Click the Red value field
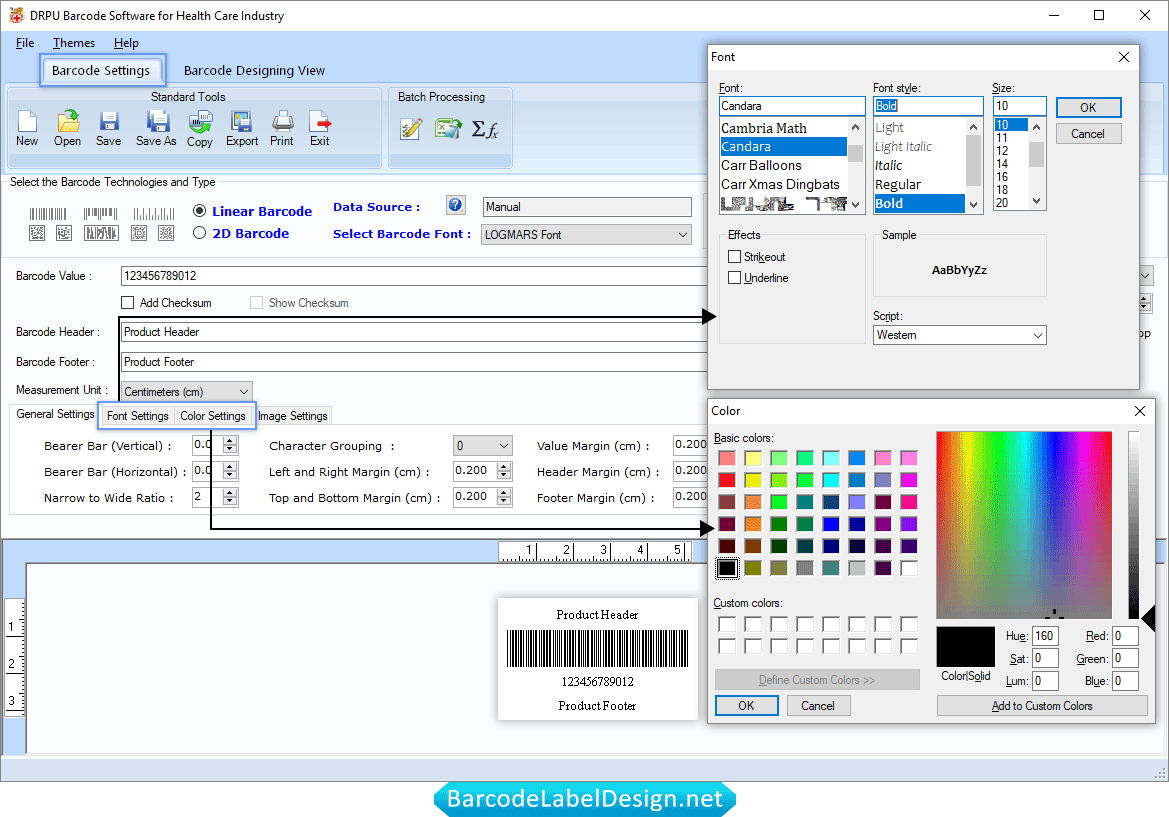 1126,636
